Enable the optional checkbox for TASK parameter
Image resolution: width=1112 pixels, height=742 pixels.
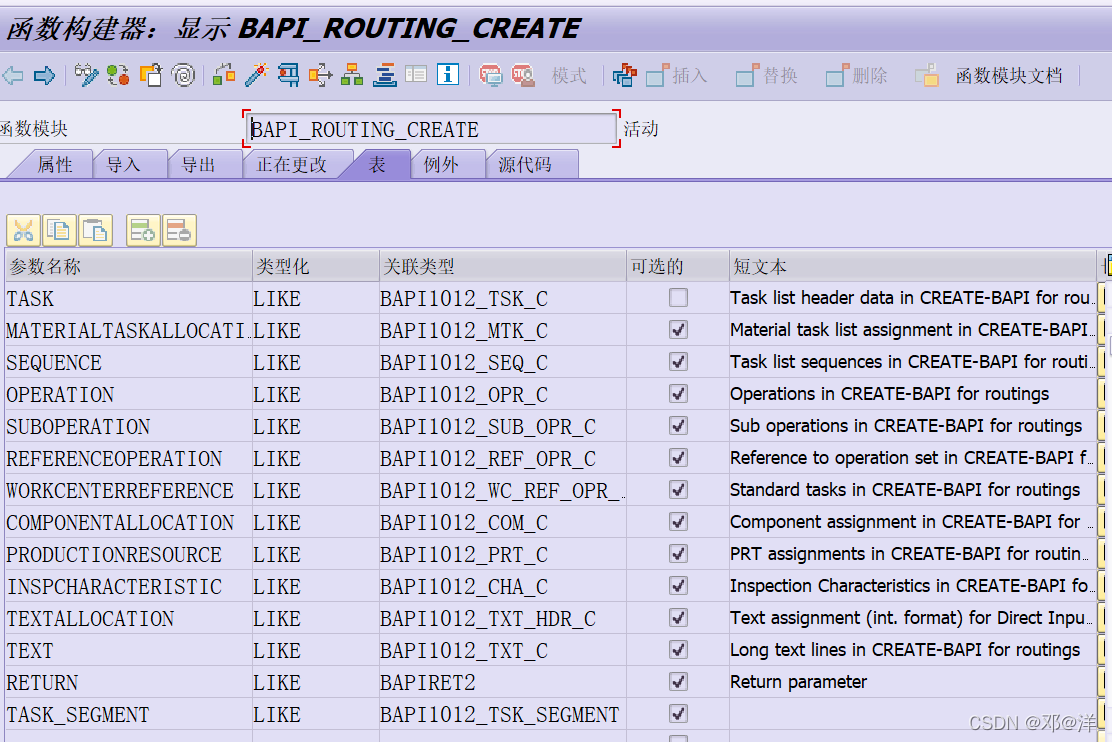tap(676, 299)
